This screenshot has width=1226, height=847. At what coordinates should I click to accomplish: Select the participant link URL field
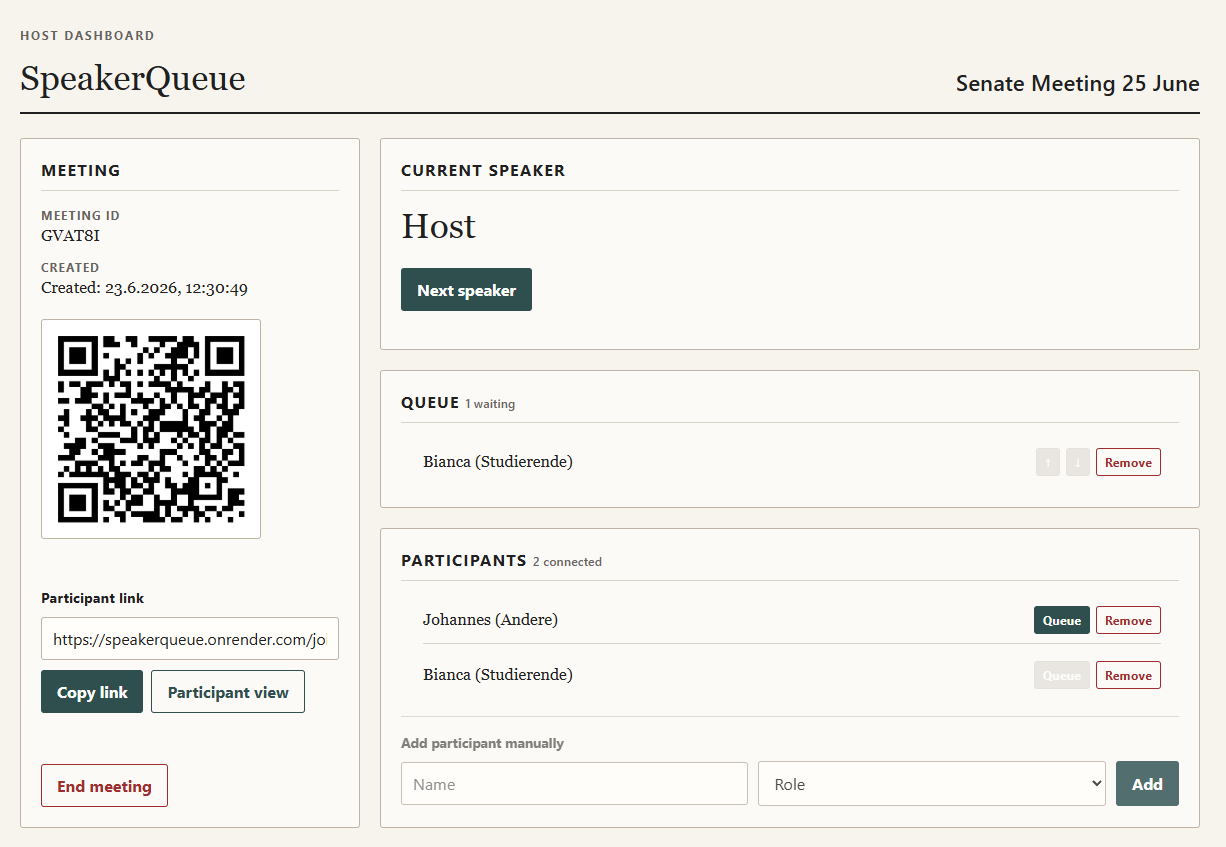(x=190, y=639)
